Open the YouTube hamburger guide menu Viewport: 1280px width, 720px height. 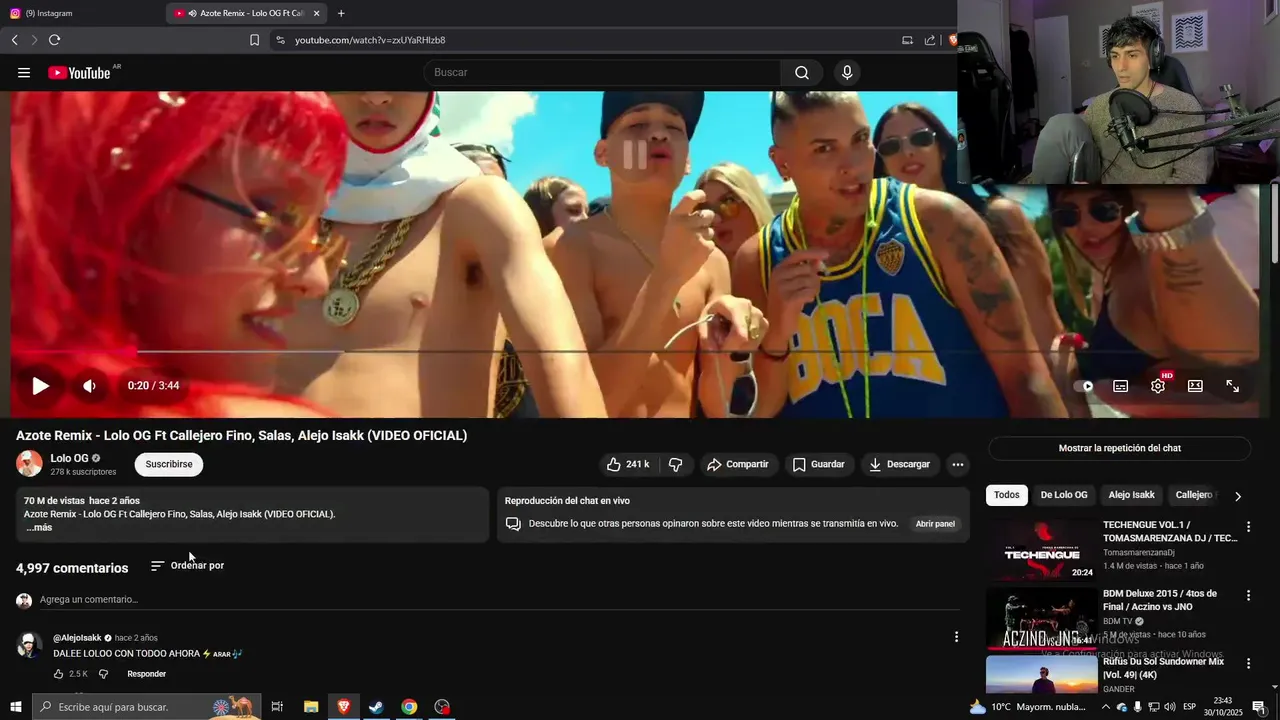coord(24,72)
